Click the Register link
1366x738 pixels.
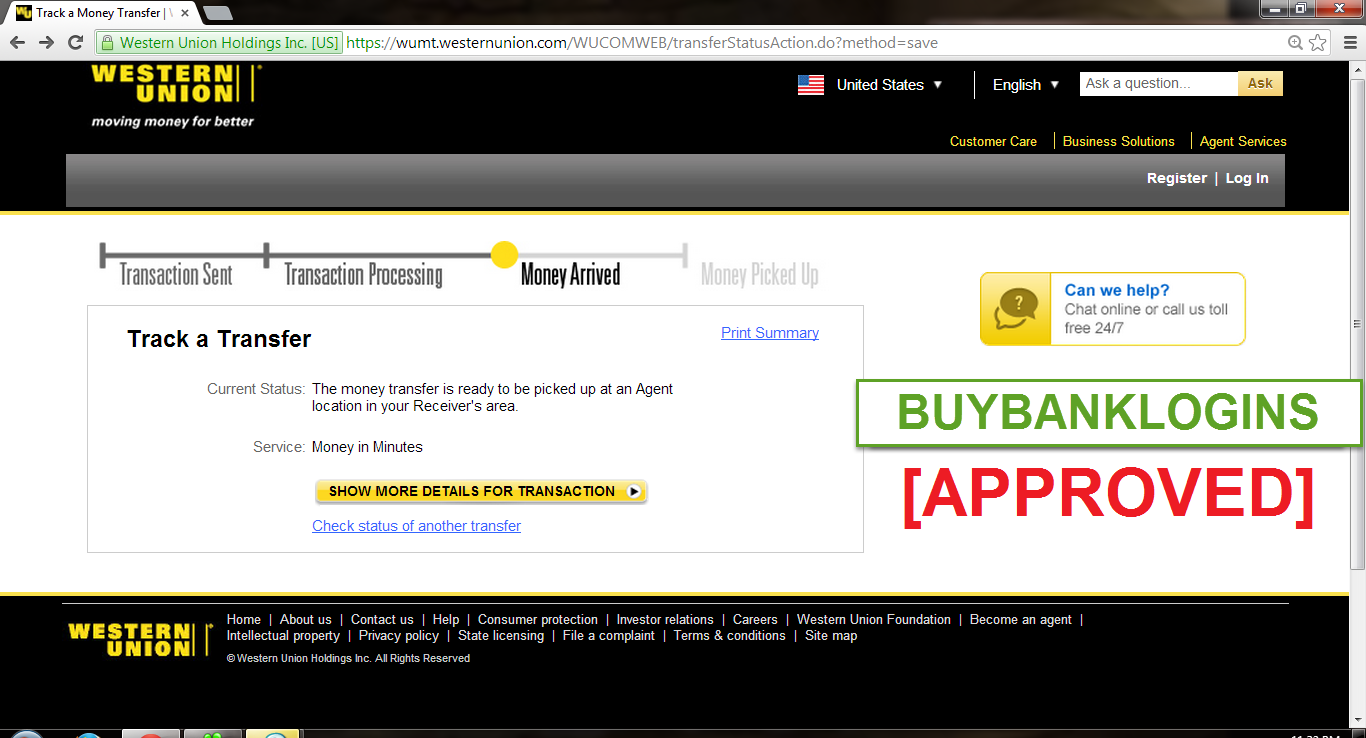1177,178
